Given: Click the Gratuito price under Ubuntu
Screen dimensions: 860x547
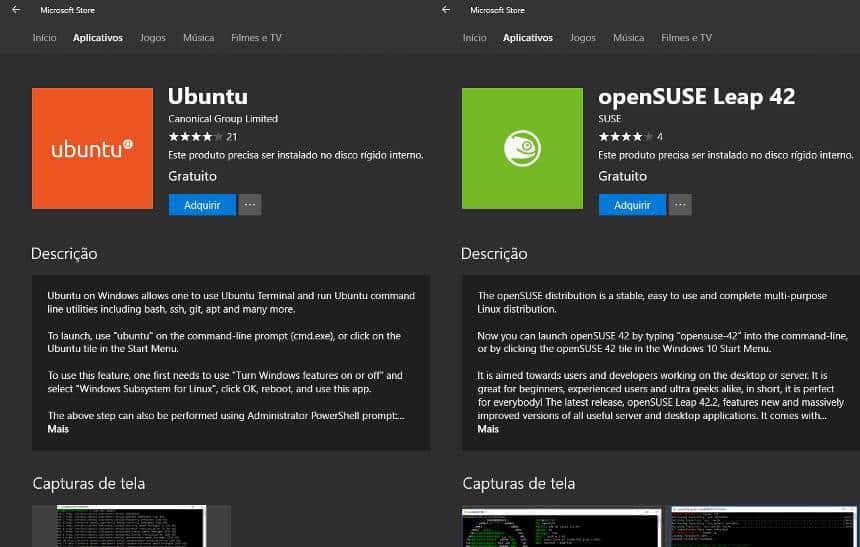Looking at the screenshot, I should tap(193, 176).
